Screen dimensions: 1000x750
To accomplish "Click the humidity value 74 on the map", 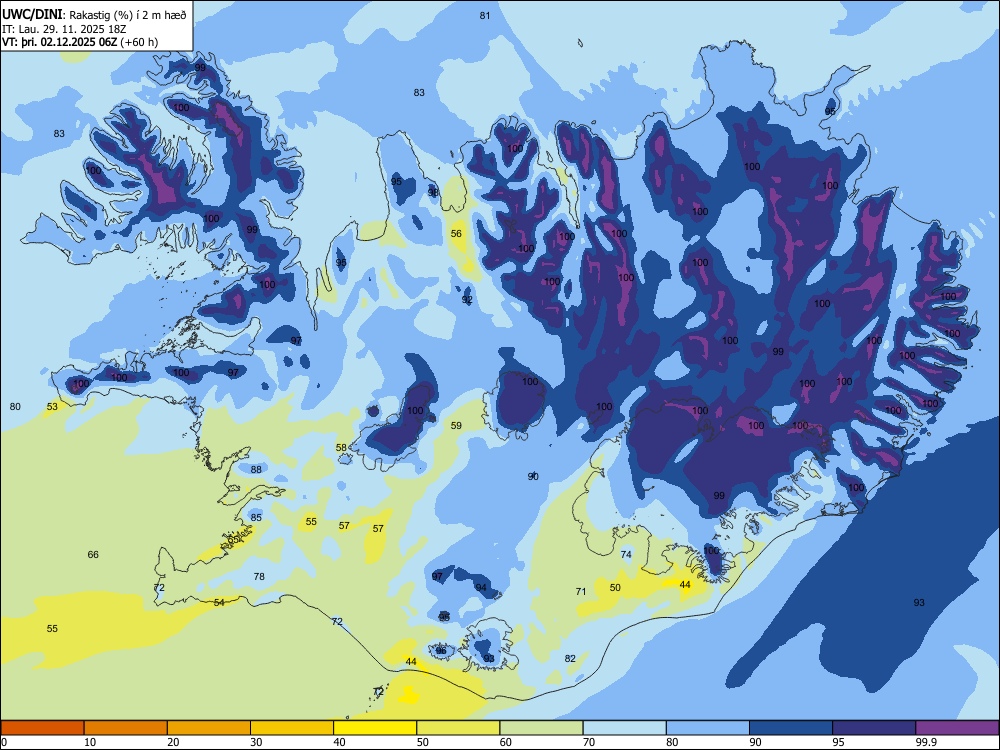I will point(626,555).
